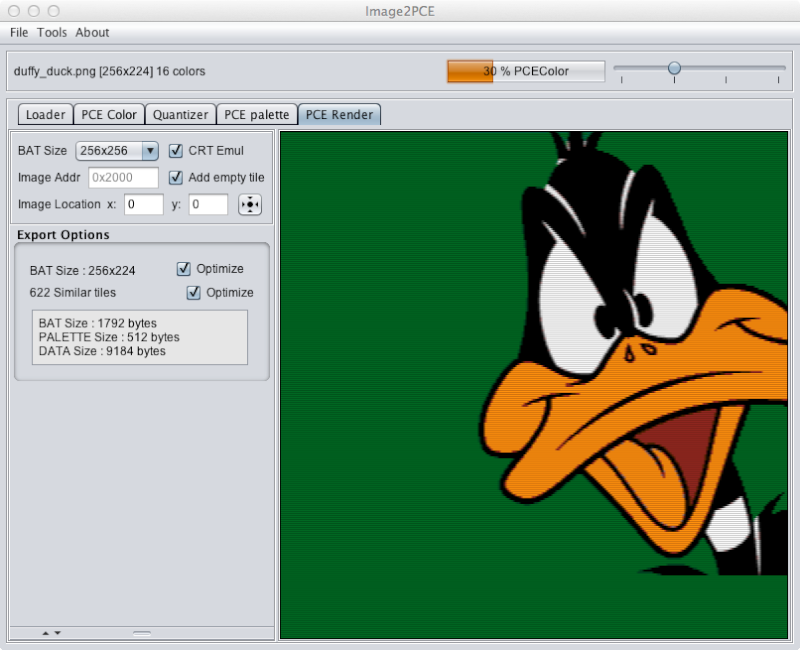Click the 'DATA Size : 9184 bytes' line
The height and width of the screenshot is (650, 800).
[102, 351]
